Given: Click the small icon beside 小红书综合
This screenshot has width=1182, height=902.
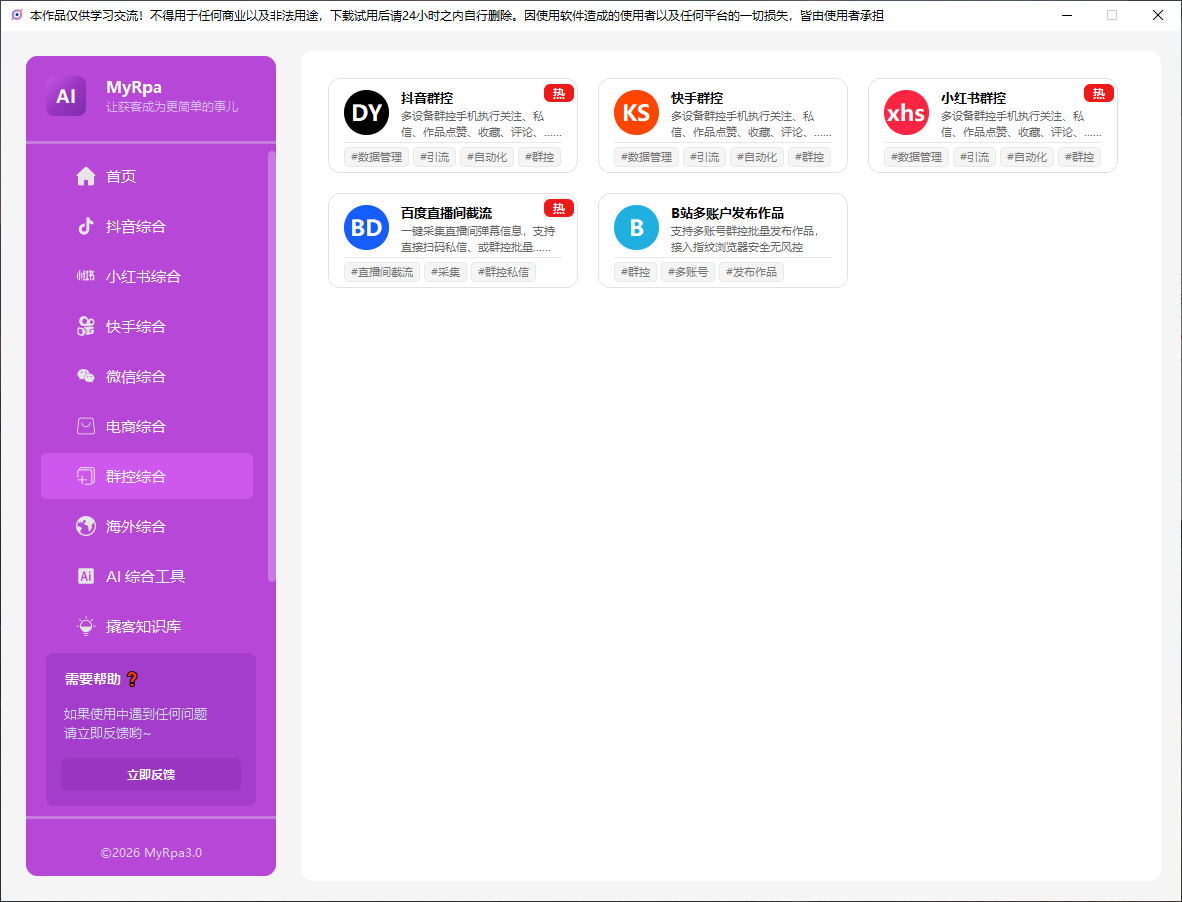Looking at the screenshot, I should coord(86,277).
